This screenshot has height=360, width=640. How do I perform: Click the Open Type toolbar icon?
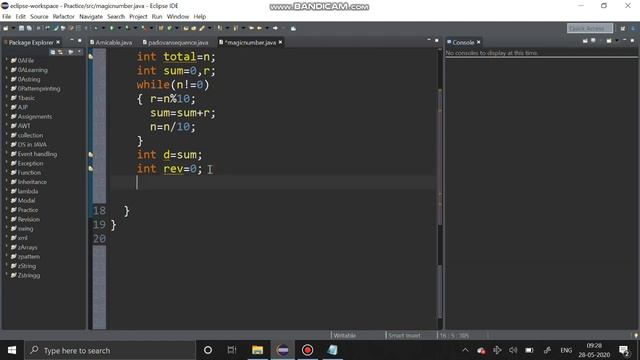[186, 28]
